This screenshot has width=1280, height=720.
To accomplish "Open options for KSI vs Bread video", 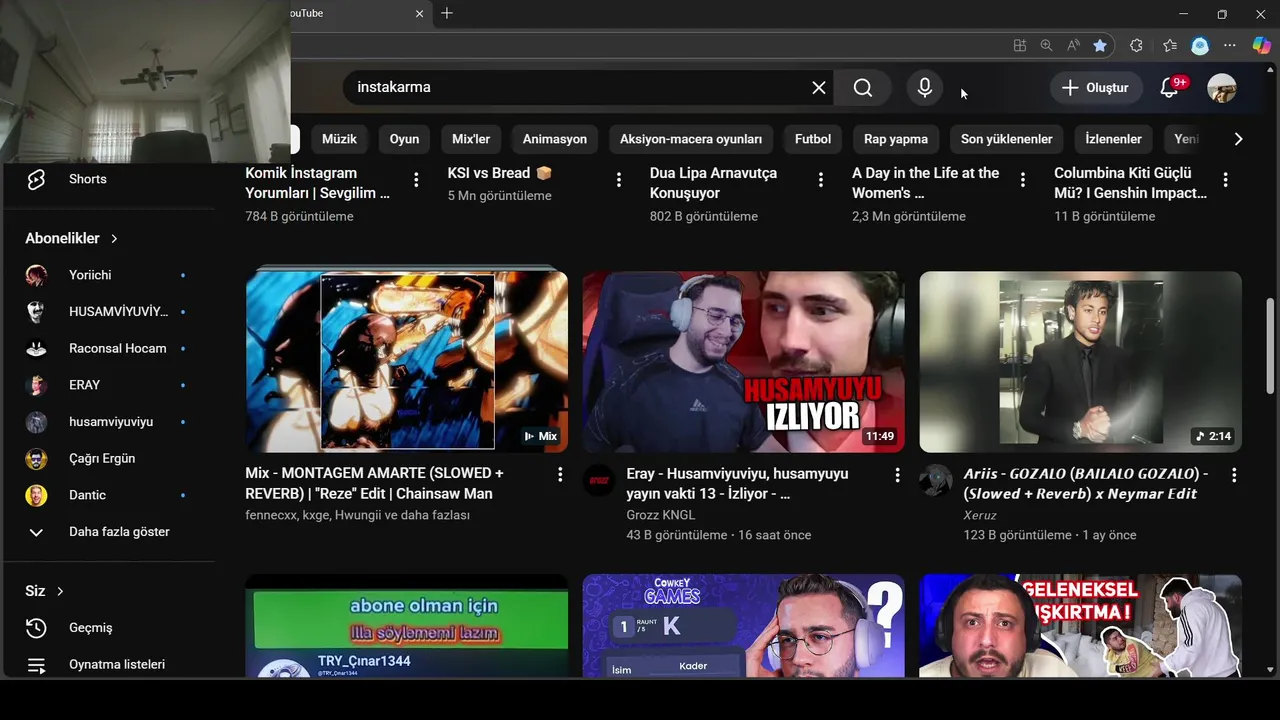I will [619, 180].
